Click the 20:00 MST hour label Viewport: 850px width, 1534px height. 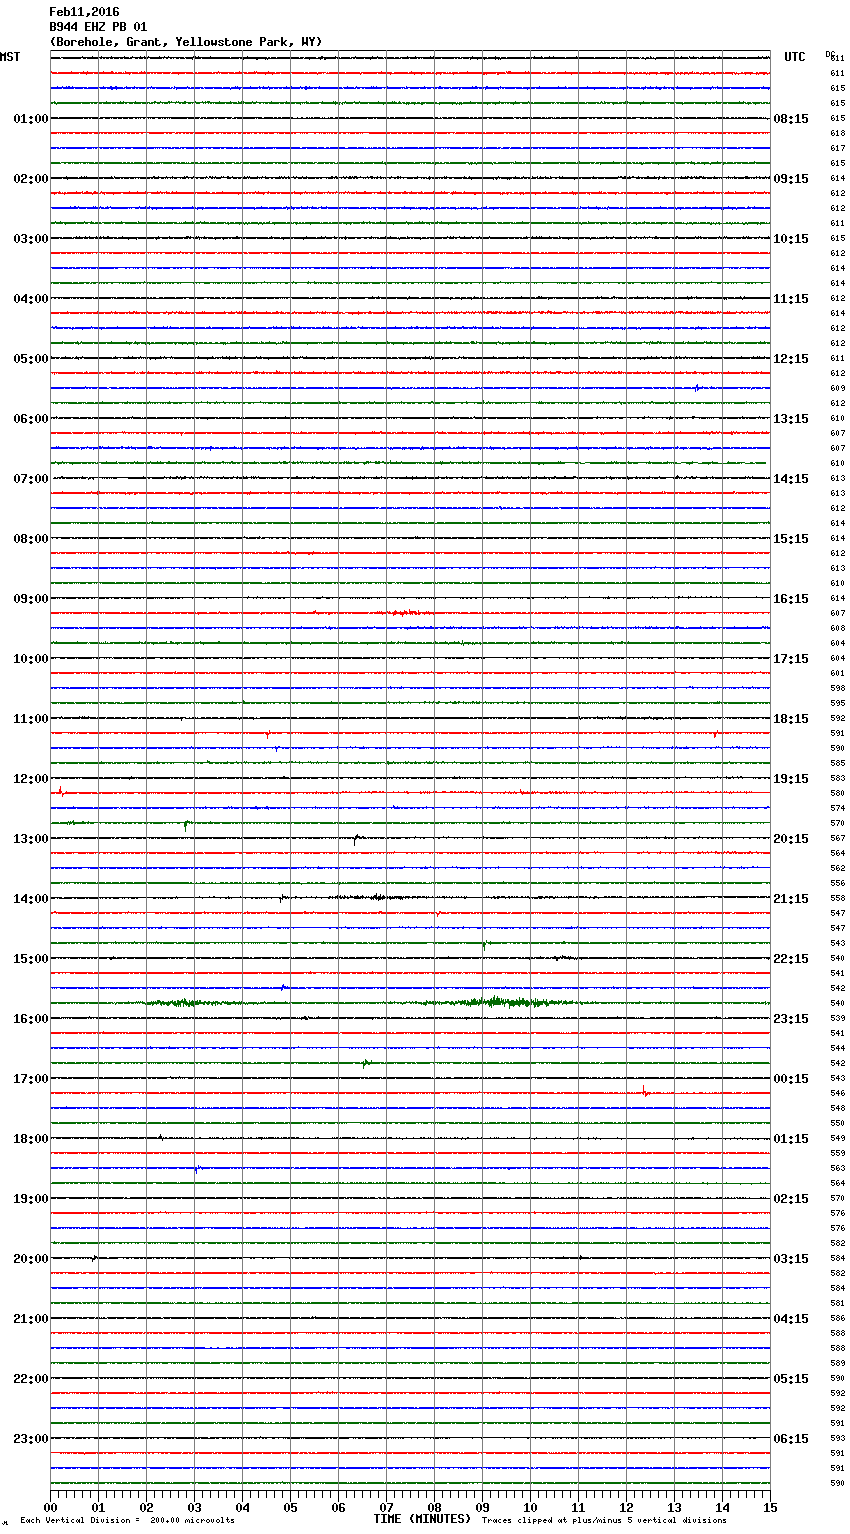pyautogui.click(x=30, y=1259)
